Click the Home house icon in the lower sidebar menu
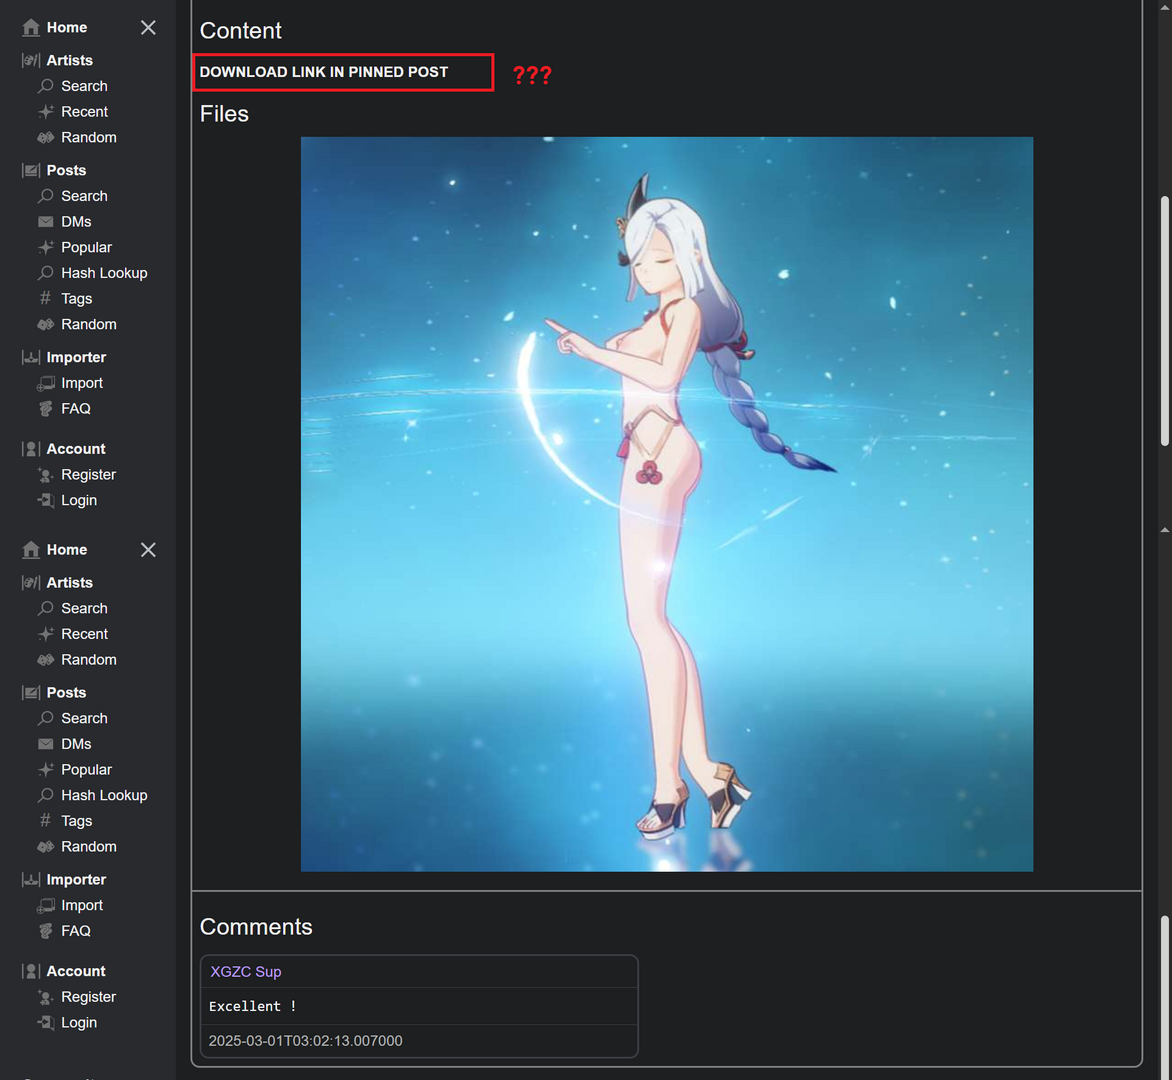Viewport: 1172px width, 1080px height. click(31, 550)
